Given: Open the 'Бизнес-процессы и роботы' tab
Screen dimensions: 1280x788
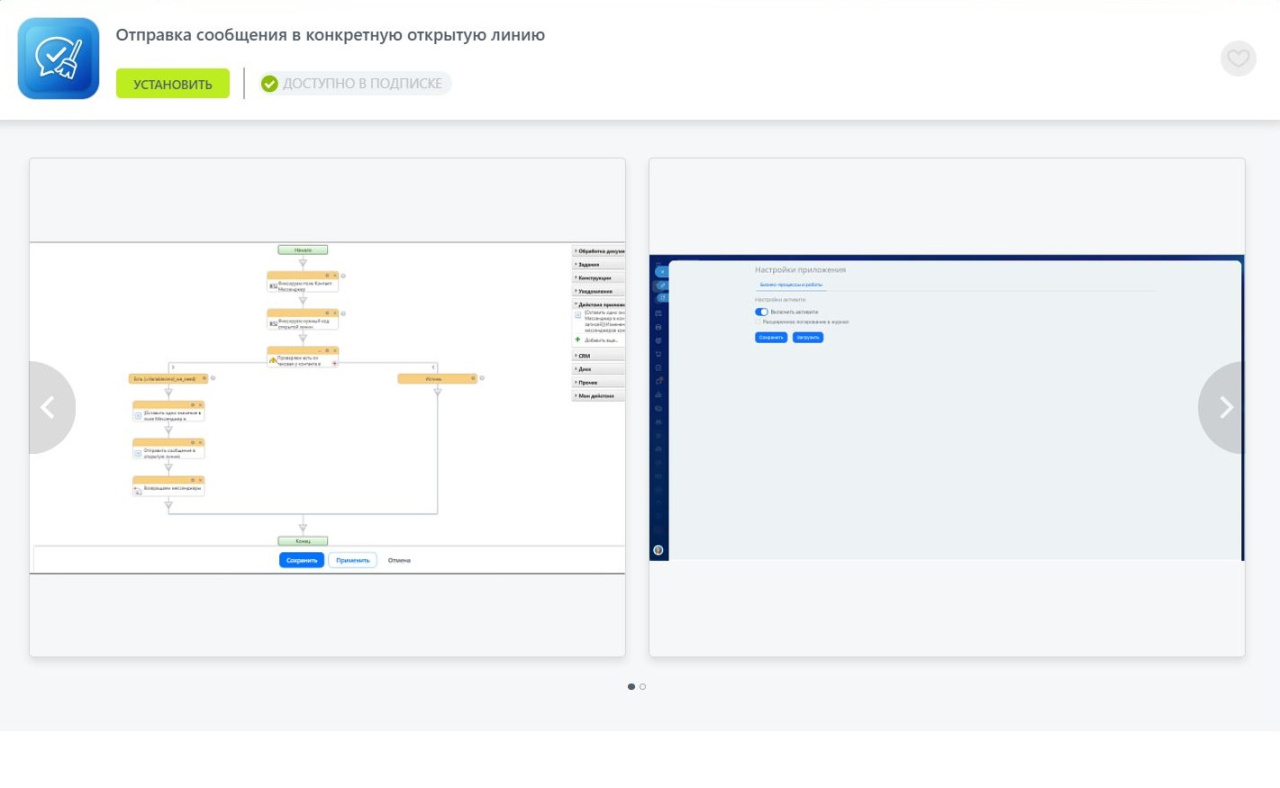Looking at the screenshot, I should click(x=791, y=285).
